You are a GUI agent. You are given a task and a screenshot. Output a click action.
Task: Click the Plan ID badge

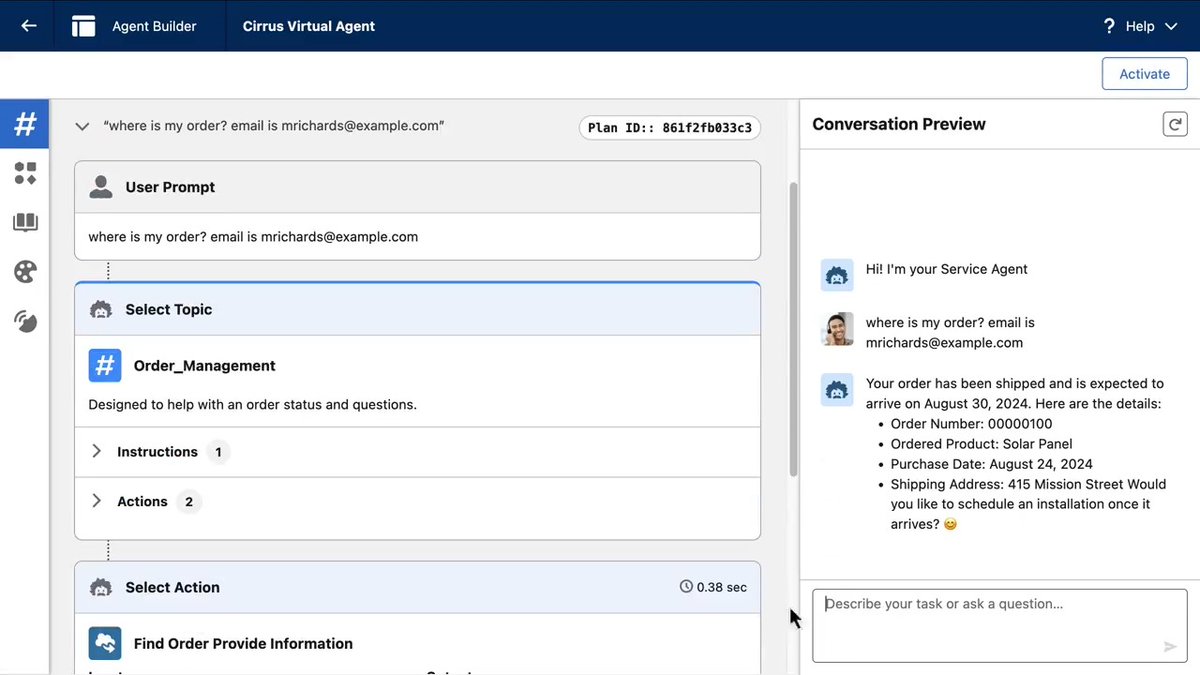[x=670, y=128]
